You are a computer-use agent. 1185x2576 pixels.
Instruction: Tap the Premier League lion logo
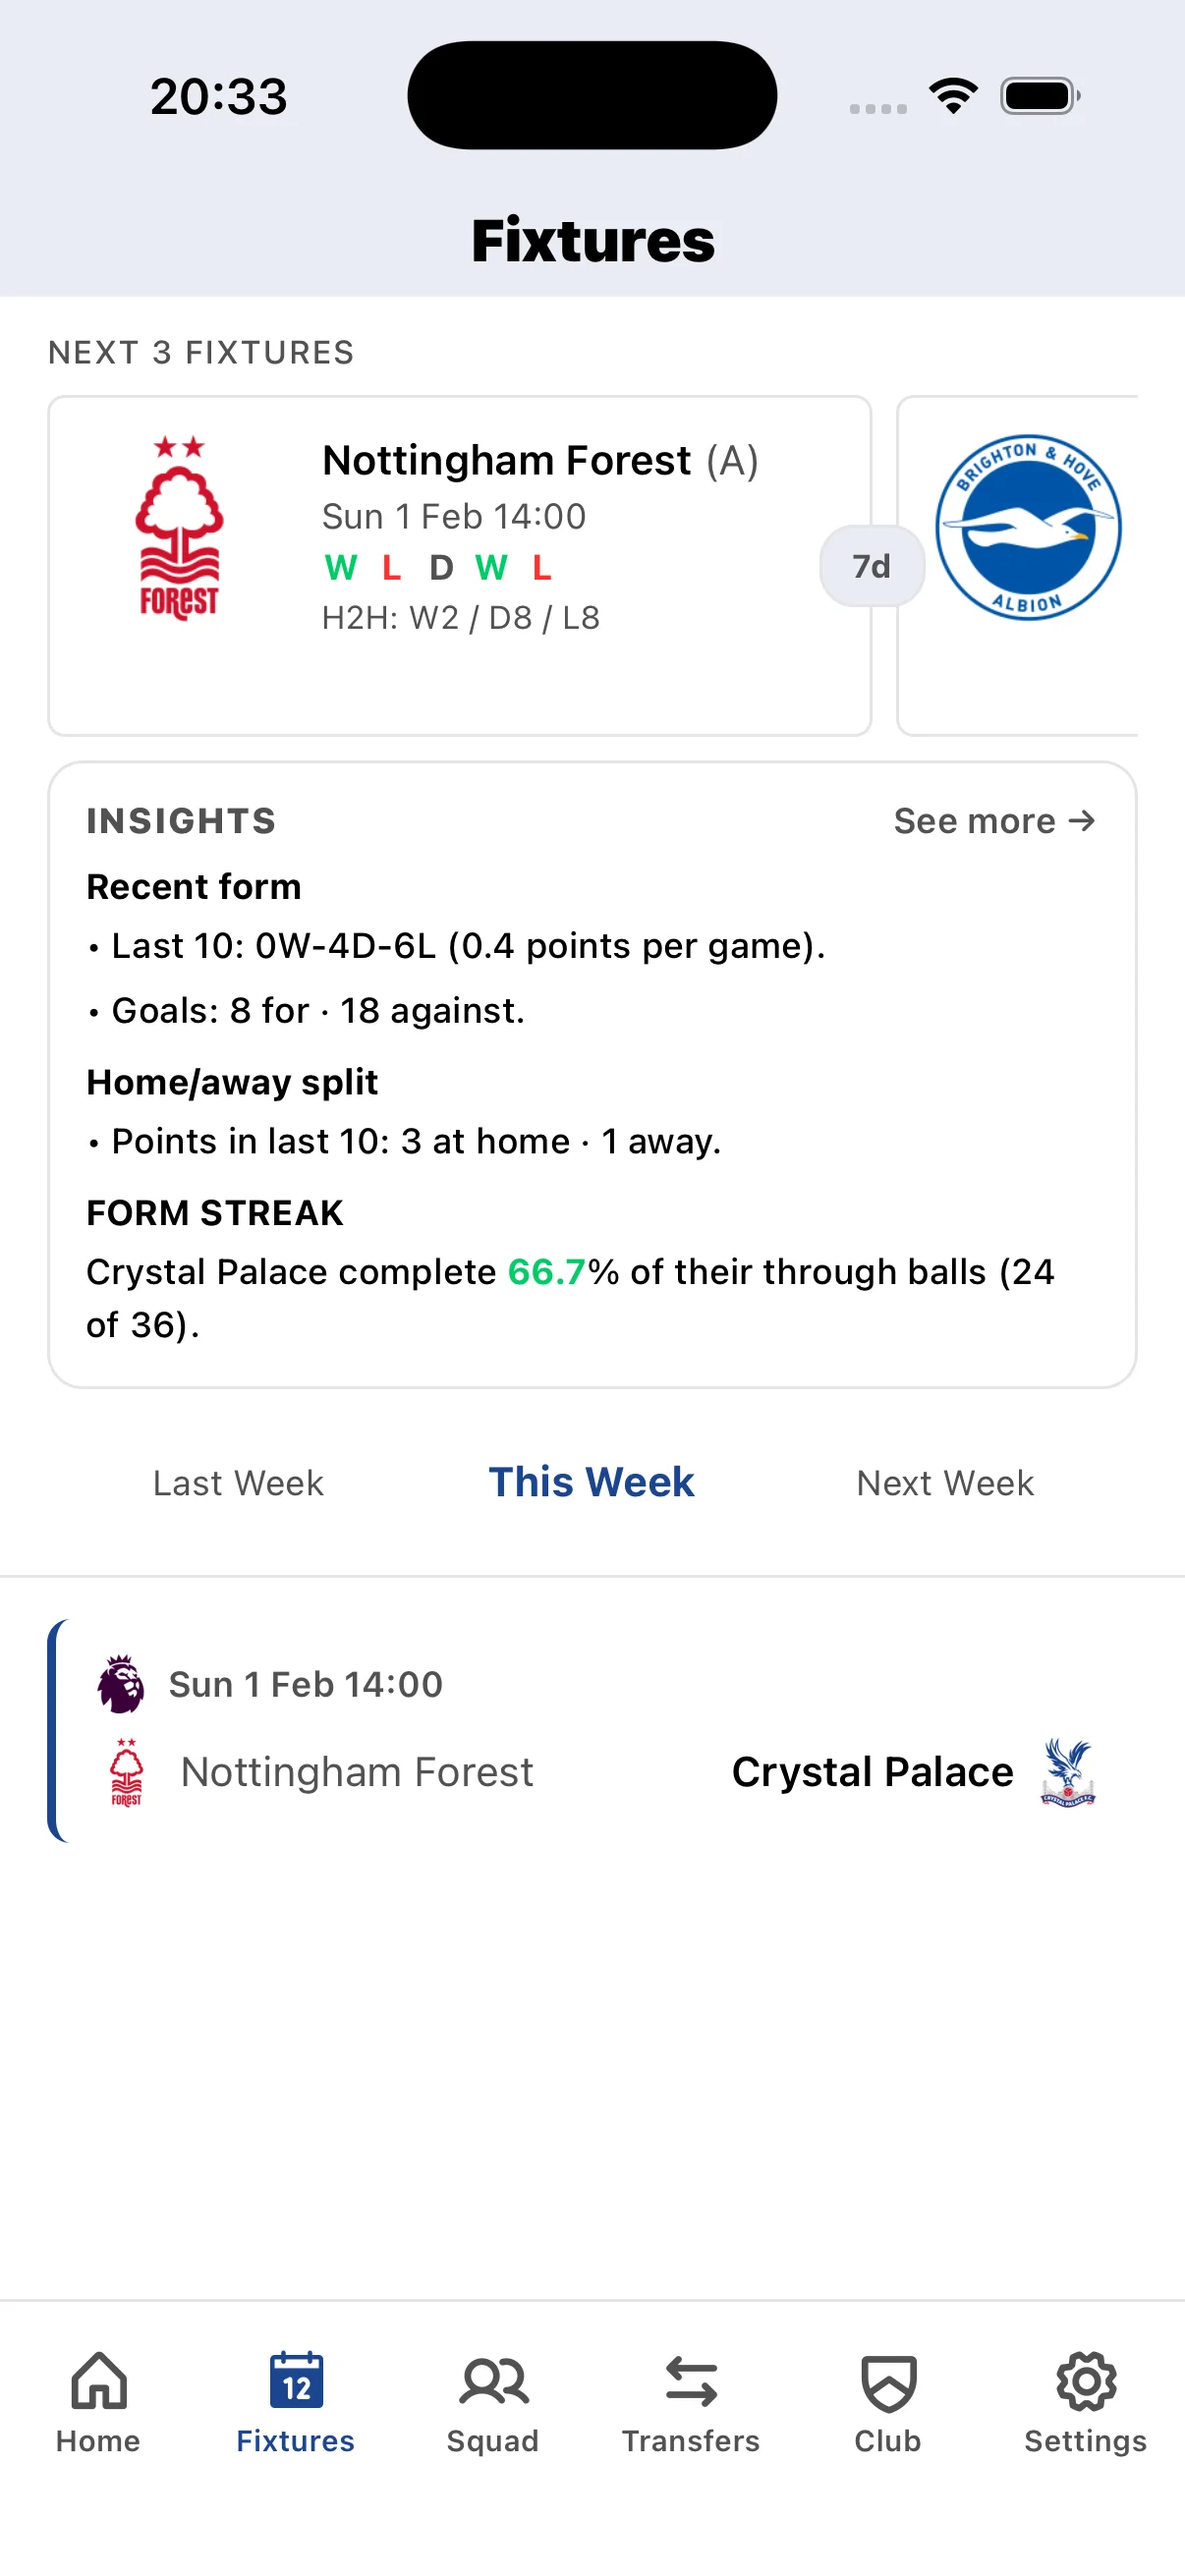122,1684
